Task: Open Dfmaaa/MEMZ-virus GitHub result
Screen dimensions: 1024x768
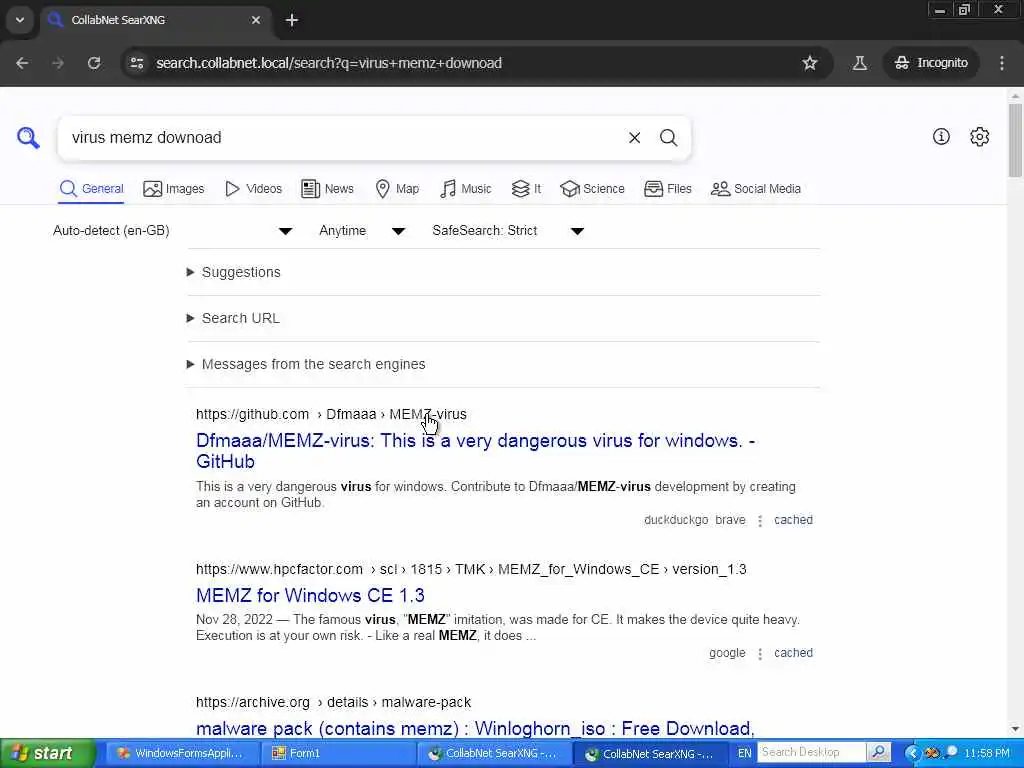Action: (x=475, y=451)
